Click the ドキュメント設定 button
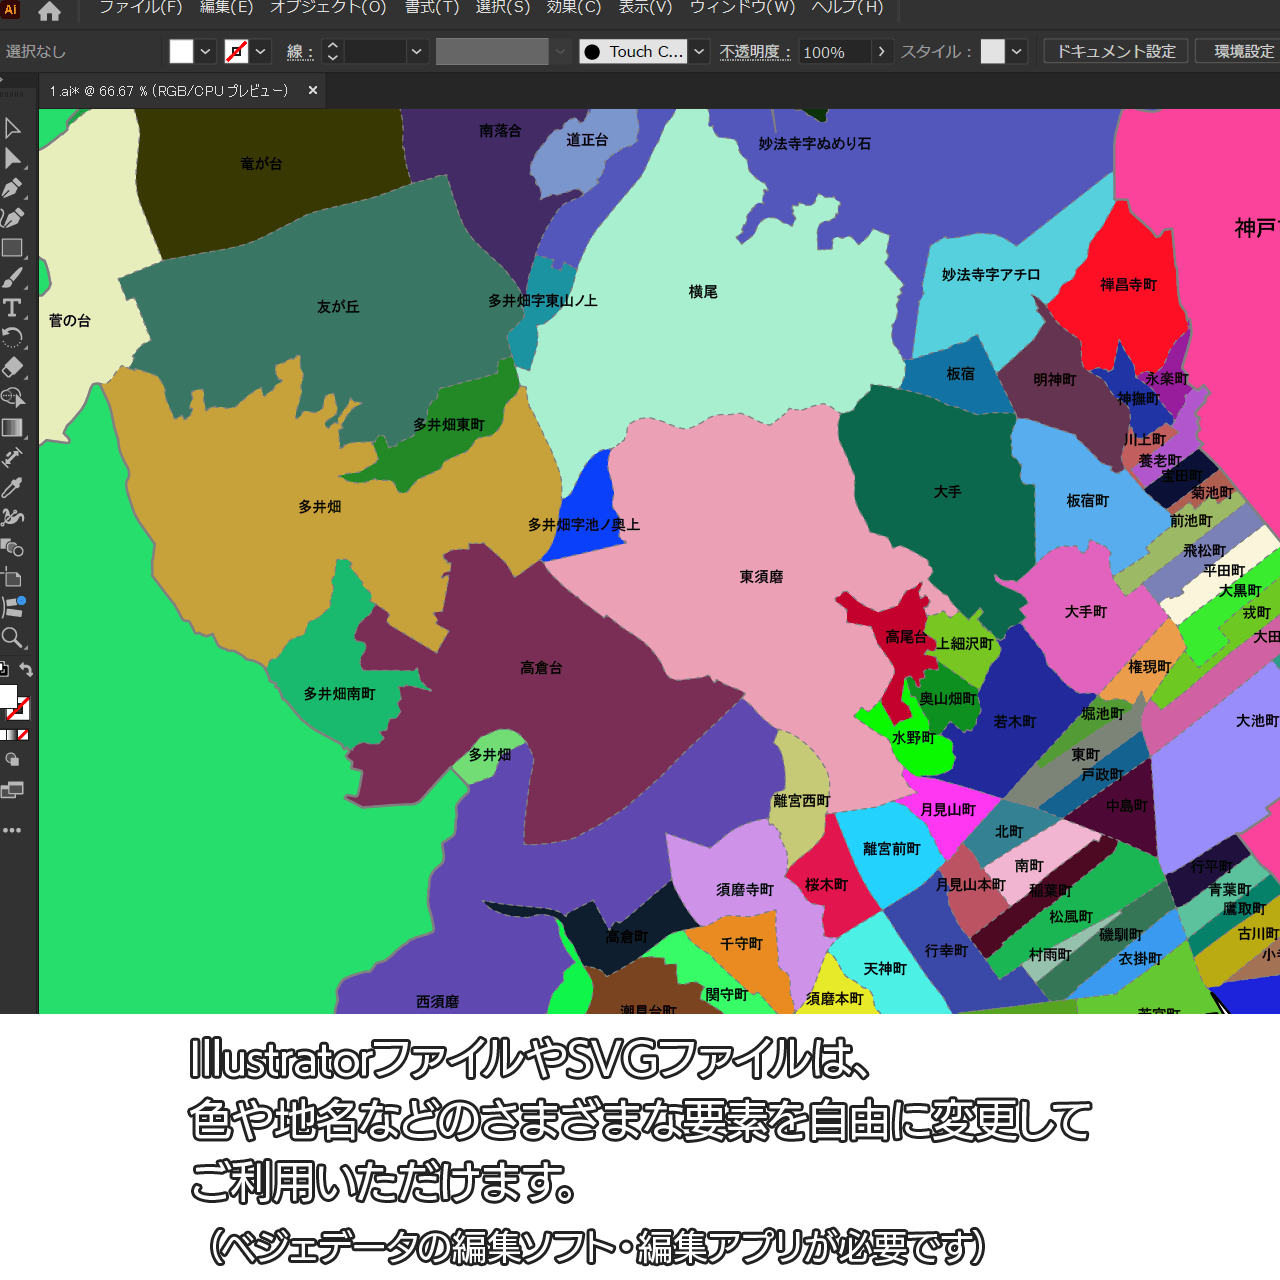Image resolution: width=1280 pixels, height=1280 pixels. (x=1115, y=51)
